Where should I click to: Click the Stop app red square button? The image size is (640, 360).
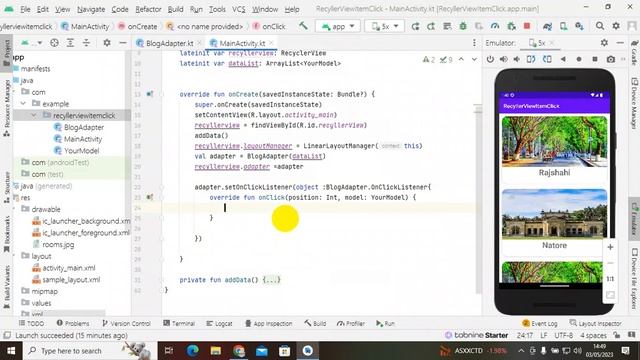coord(527,26)
